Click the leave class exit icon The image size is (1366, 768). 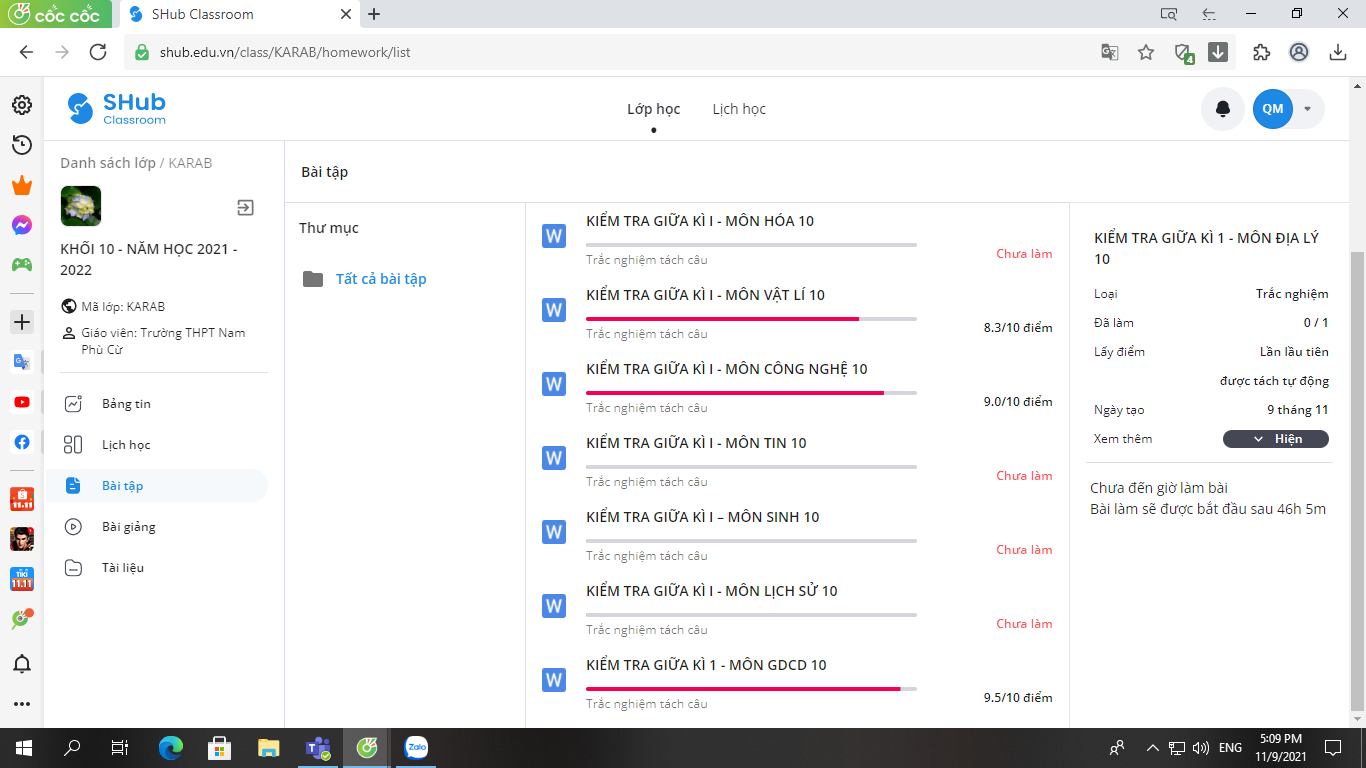pos(245,207)
